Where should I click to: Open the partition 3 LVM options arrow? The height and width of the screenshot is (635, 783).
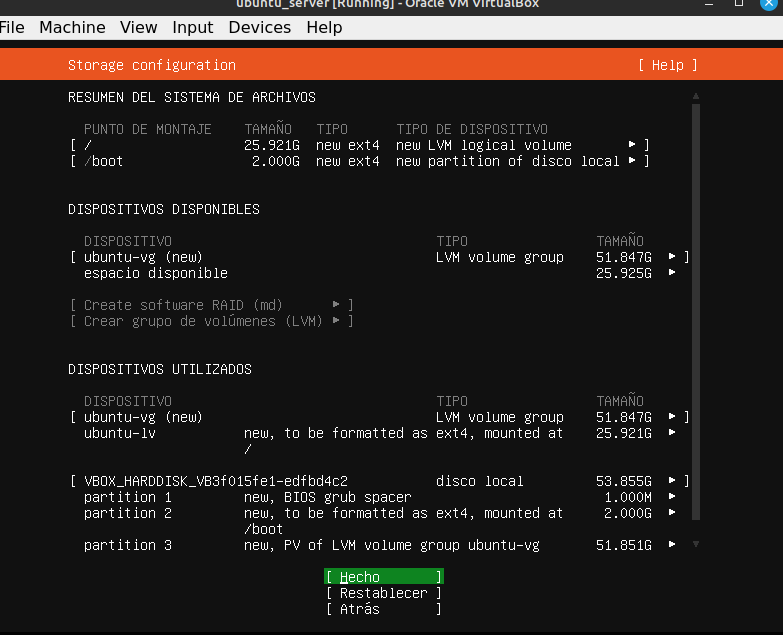point(672,545)
